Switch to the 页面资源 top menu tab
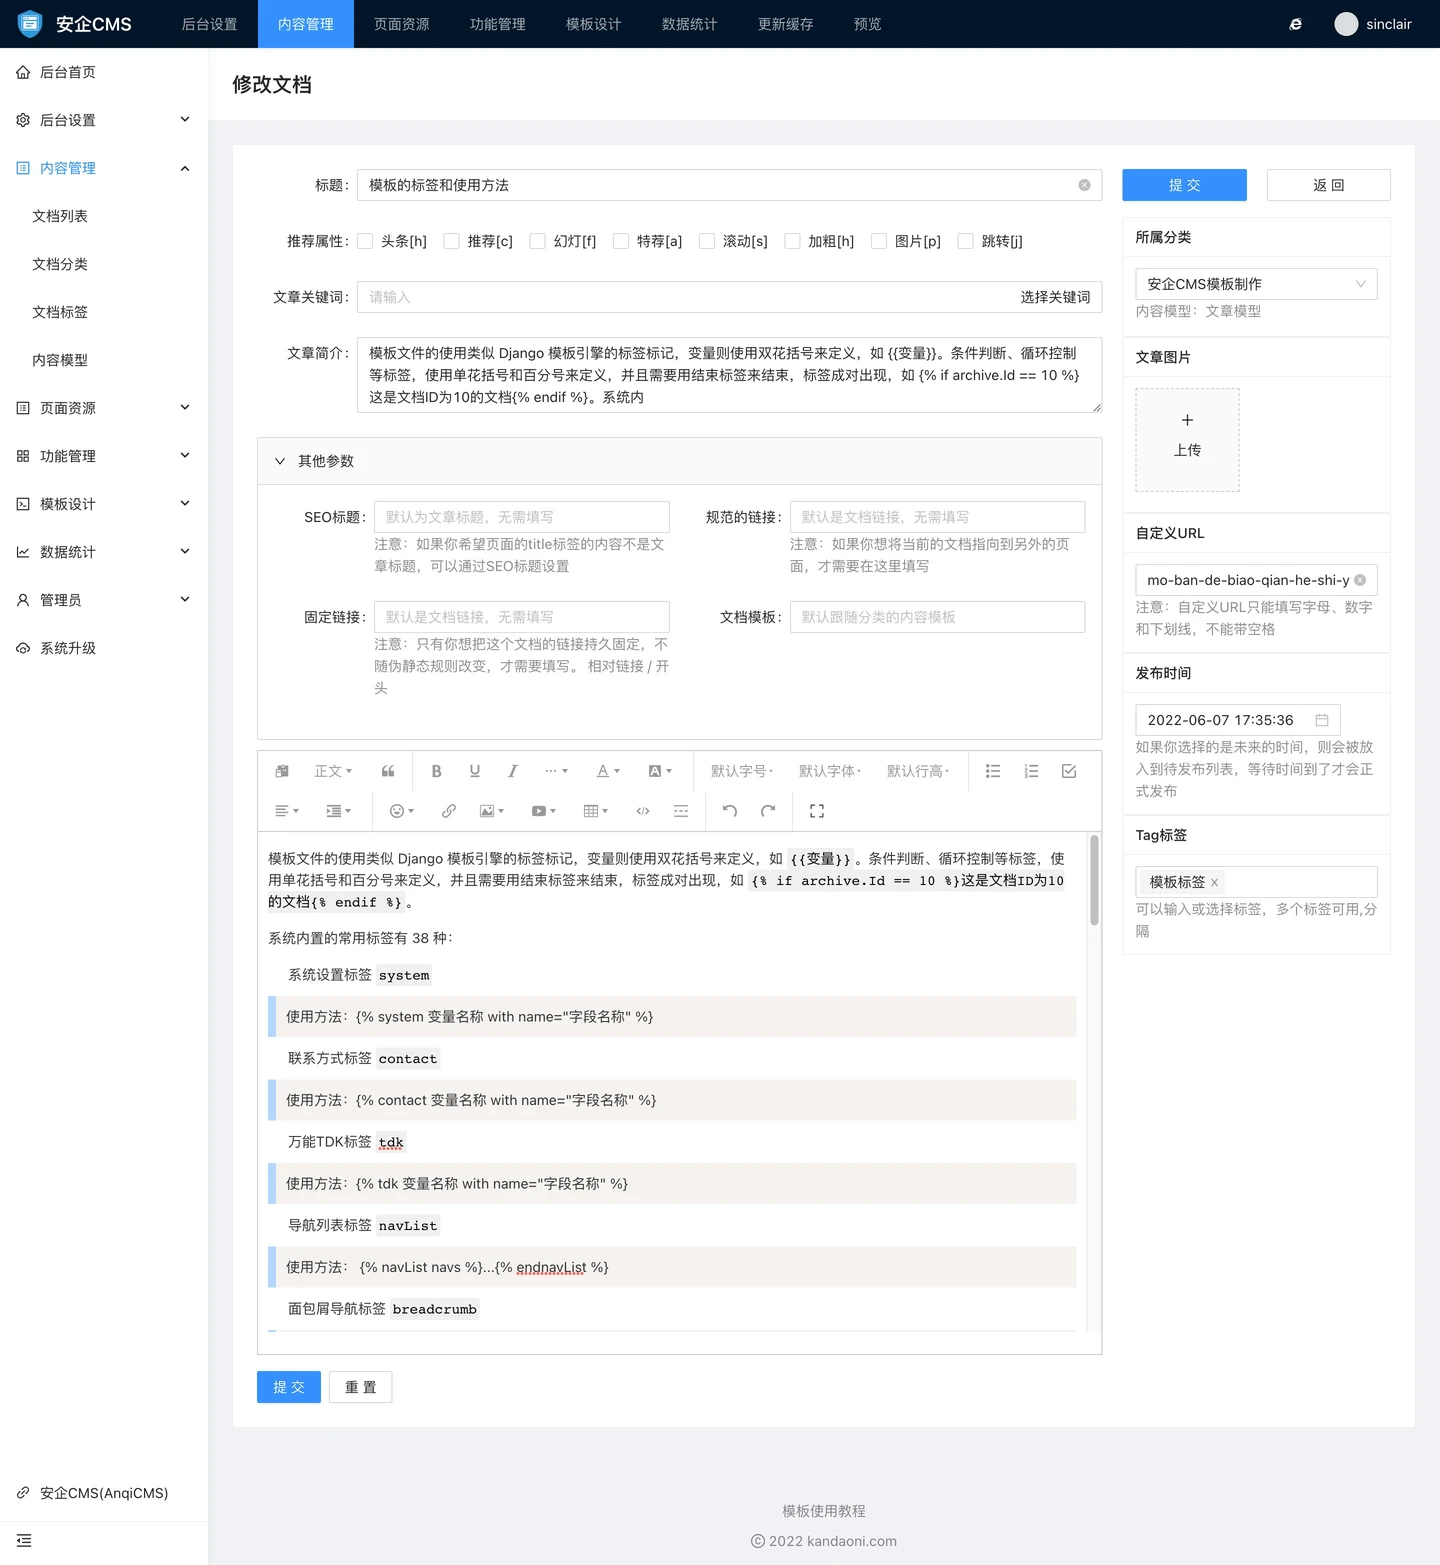The width and height of the screenshot is (1440, 1565). pyautogui.click(x=401, y=24)
